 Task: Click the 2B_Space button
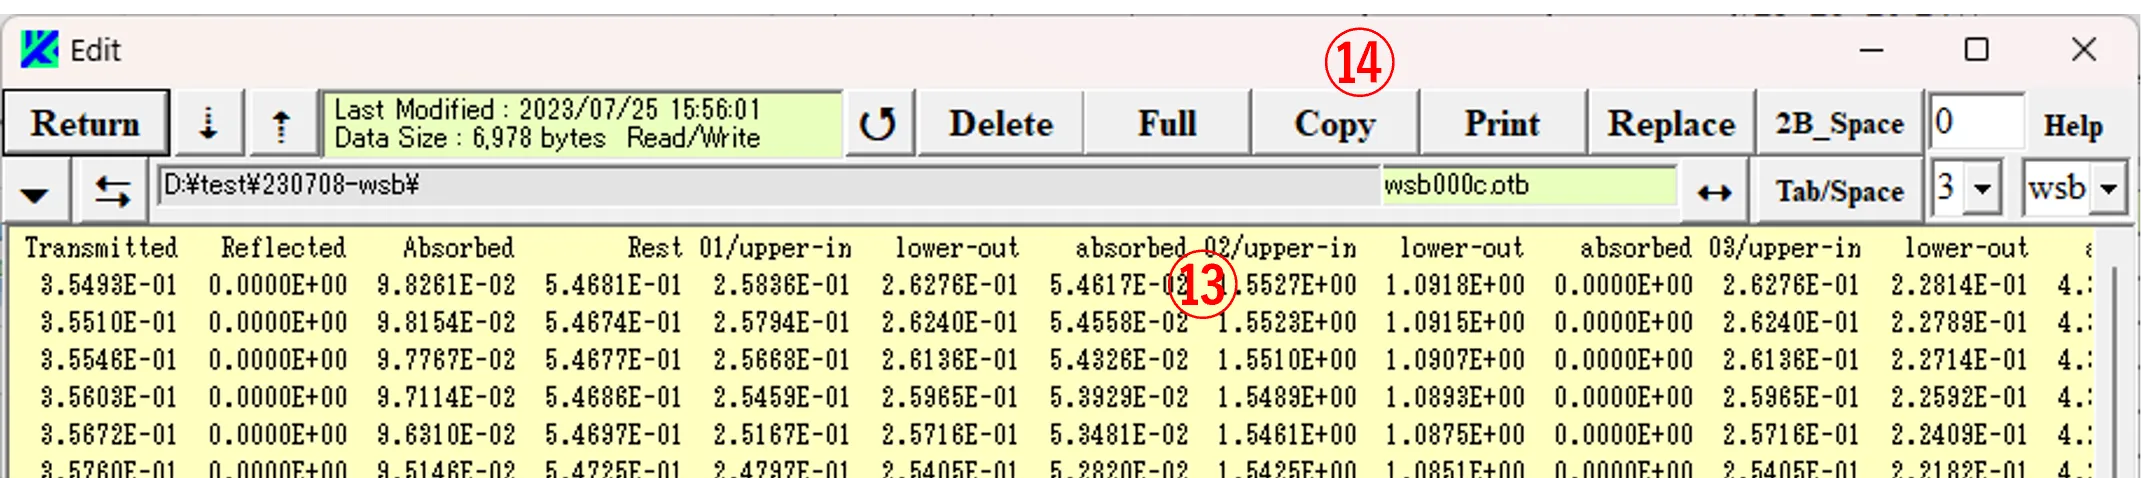coord(1839,124)
